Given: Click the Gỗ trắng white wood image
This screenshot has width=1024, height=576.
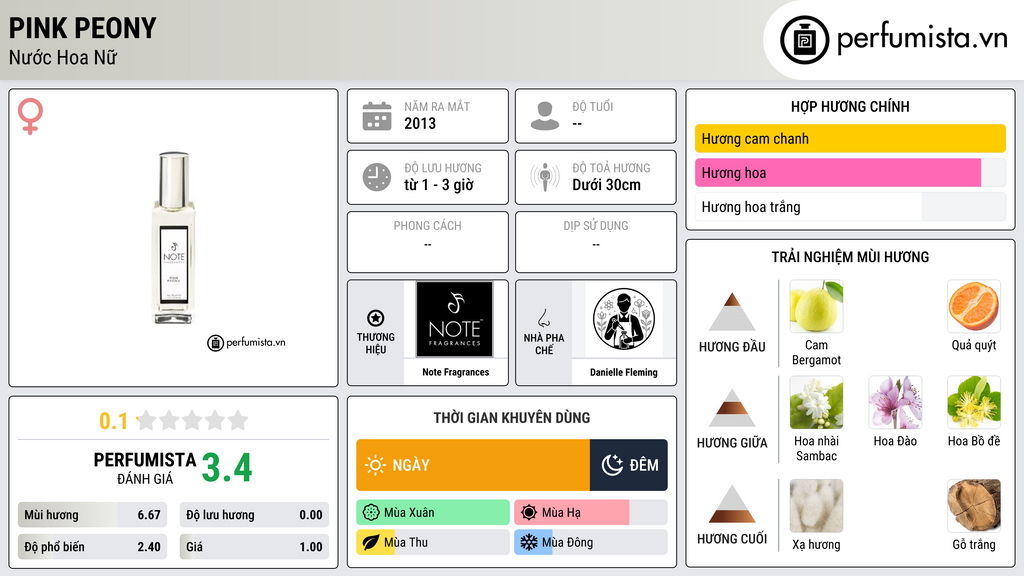Looking at the screenshot, I should pos(974,505).
